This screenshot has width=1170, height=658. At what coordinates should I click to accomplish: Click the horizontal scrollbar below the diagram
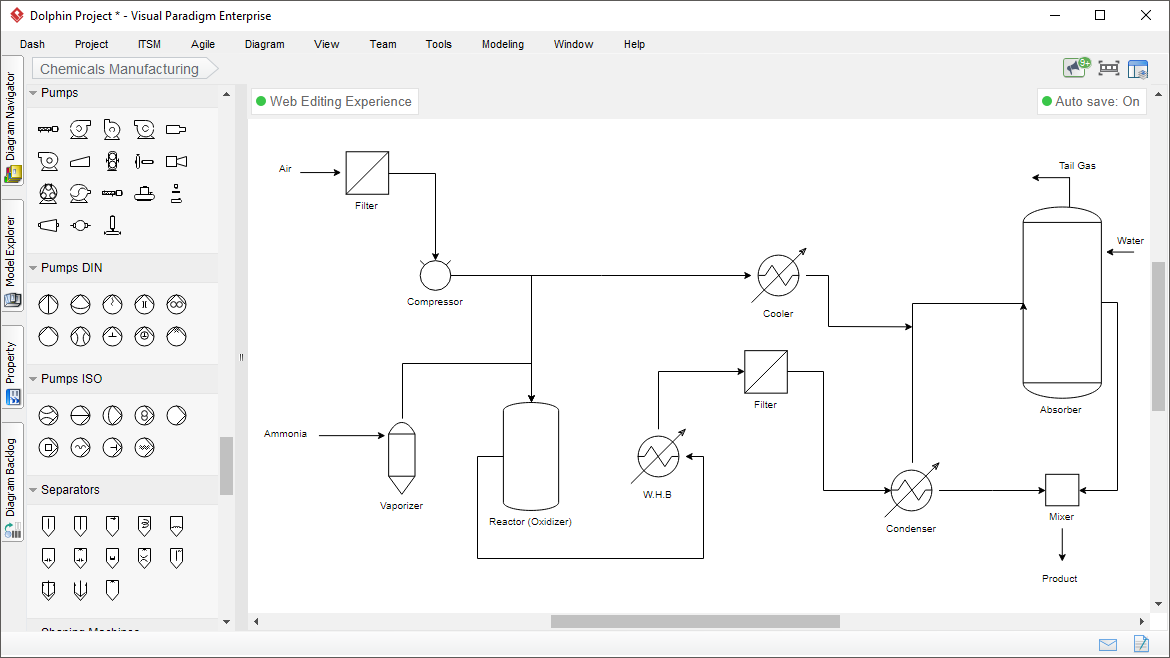(694, 620)
